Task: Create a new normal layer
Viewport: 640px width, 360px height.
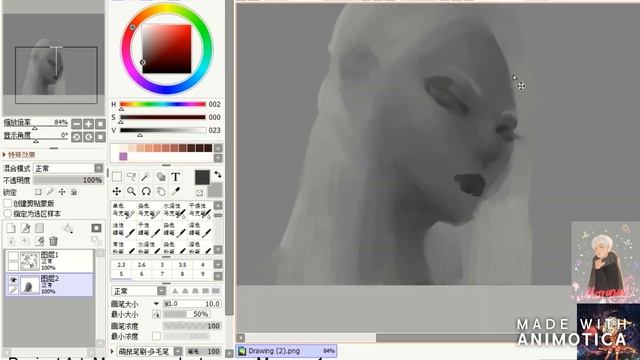Action: (11, 229)
